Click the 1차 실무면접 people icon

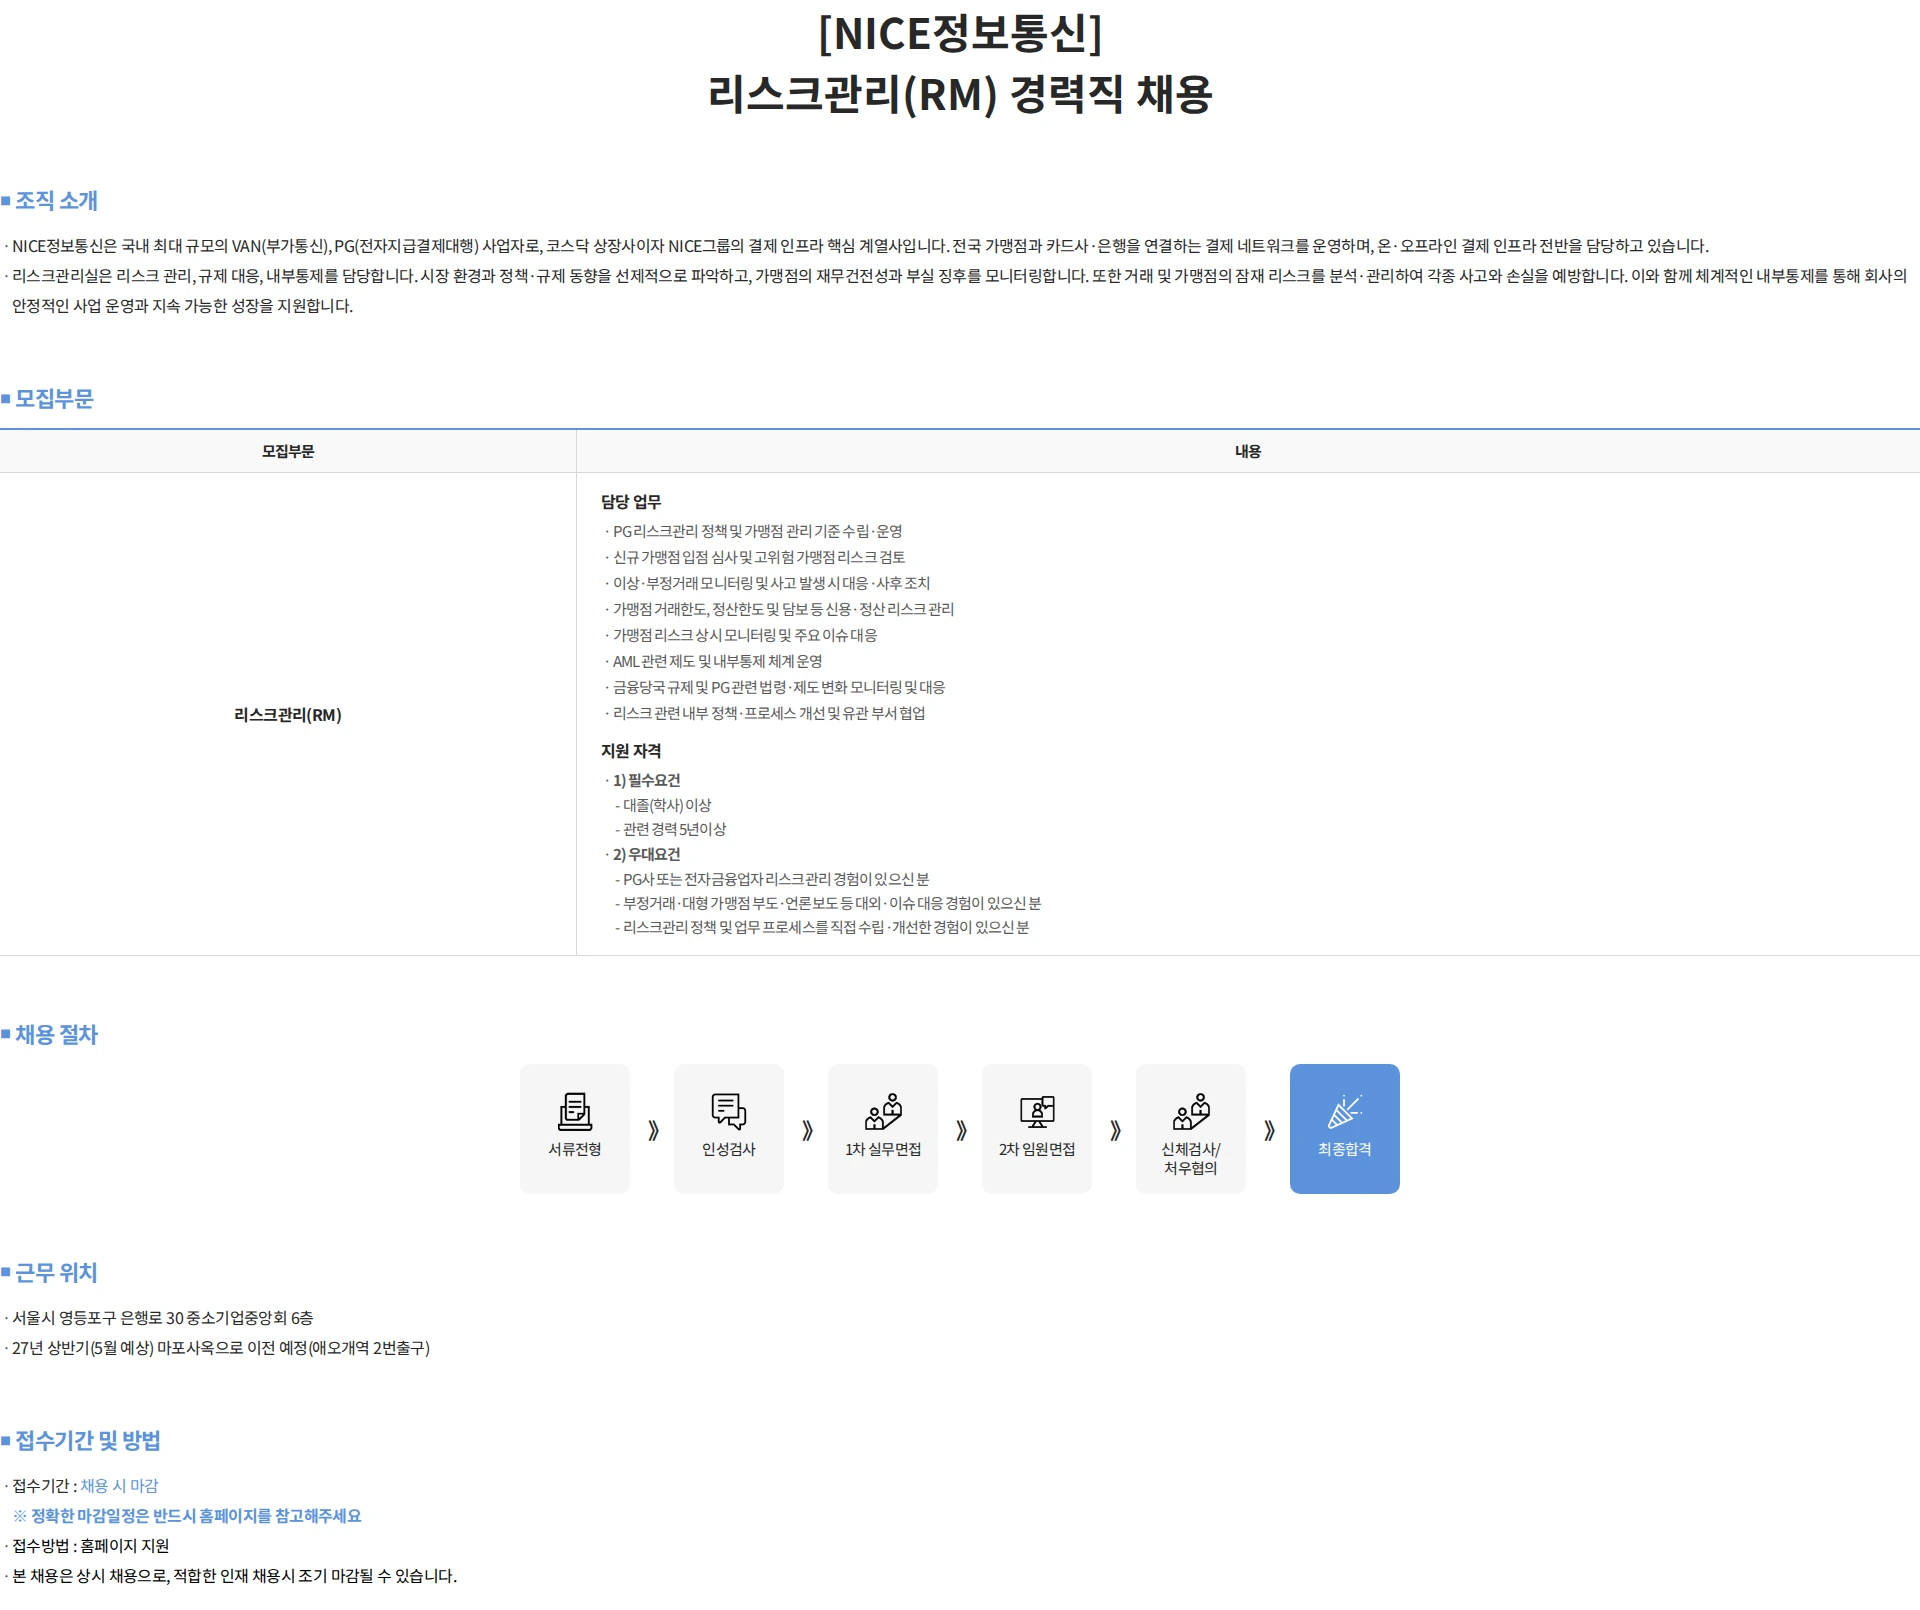point(883,1111)
